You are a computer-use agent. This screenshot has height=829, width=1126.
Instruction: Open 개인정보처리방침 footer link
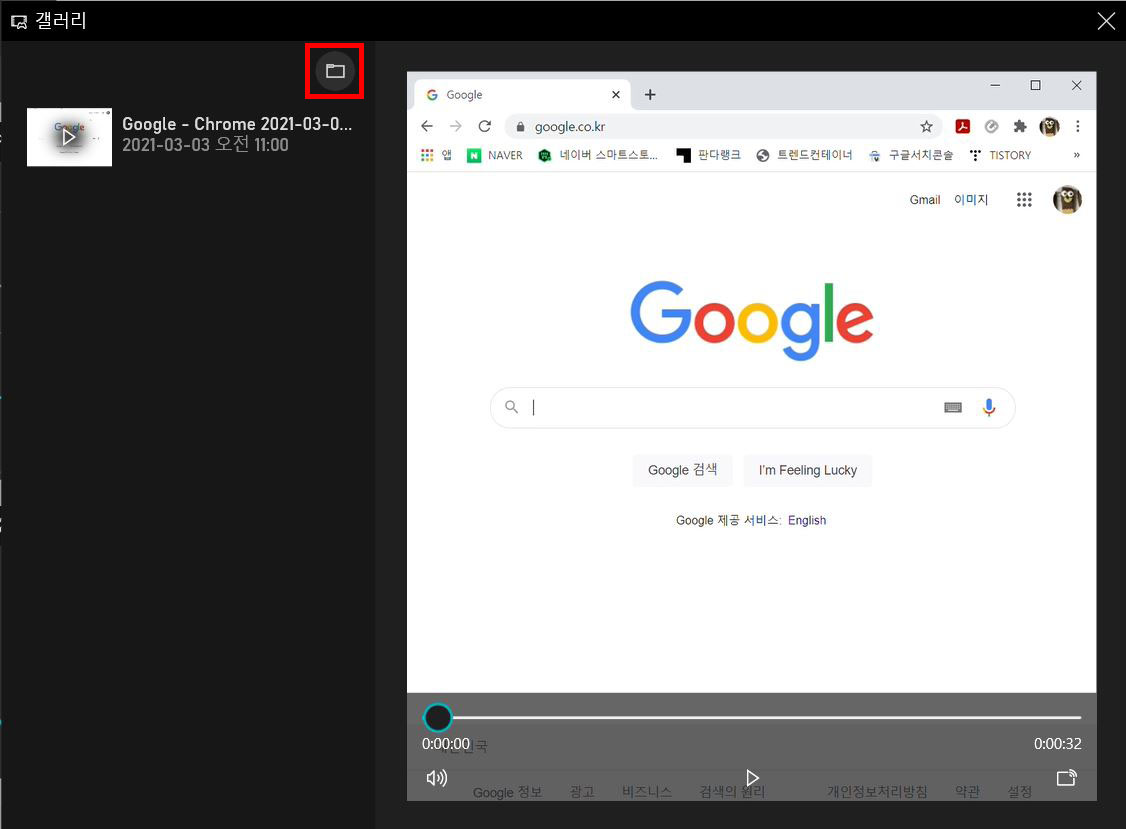pyautogui.click(x=877, y=792)
